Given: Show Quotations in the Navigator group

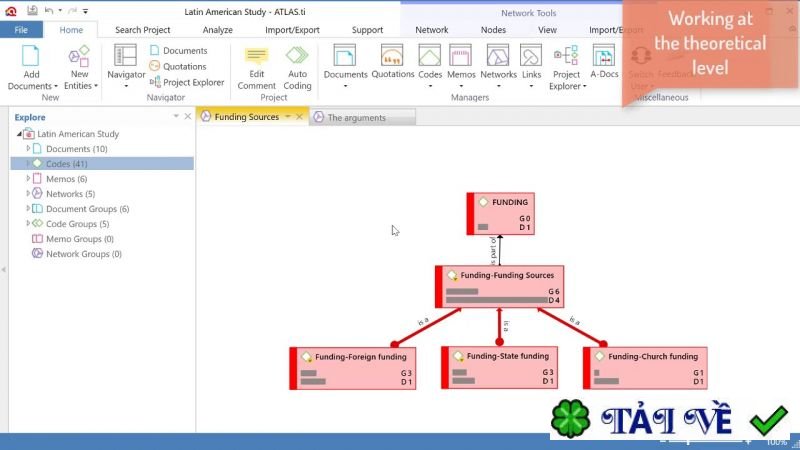Looking at the screenshot, I should tap(178, 66).
